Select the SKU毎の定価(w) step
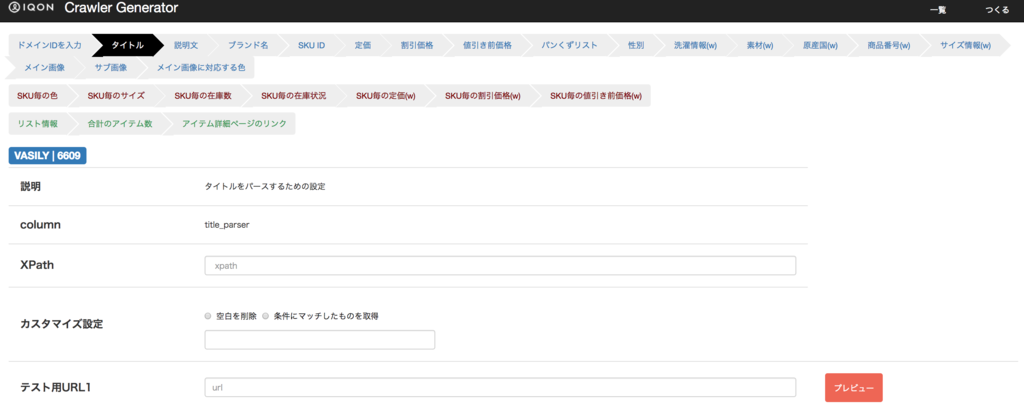 coord(386,95)
